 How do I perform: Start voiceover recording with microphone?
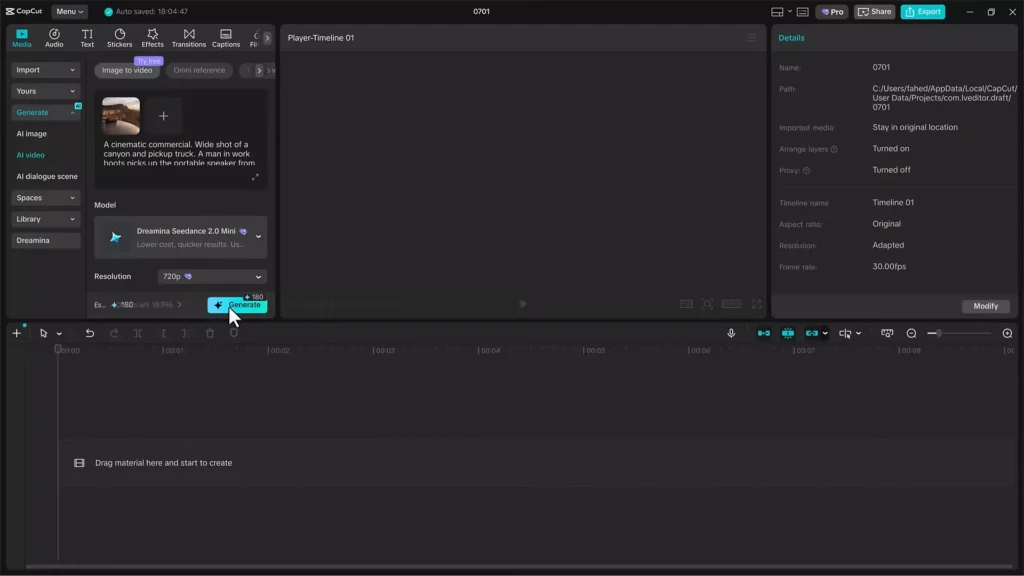[x=731, y=334]
